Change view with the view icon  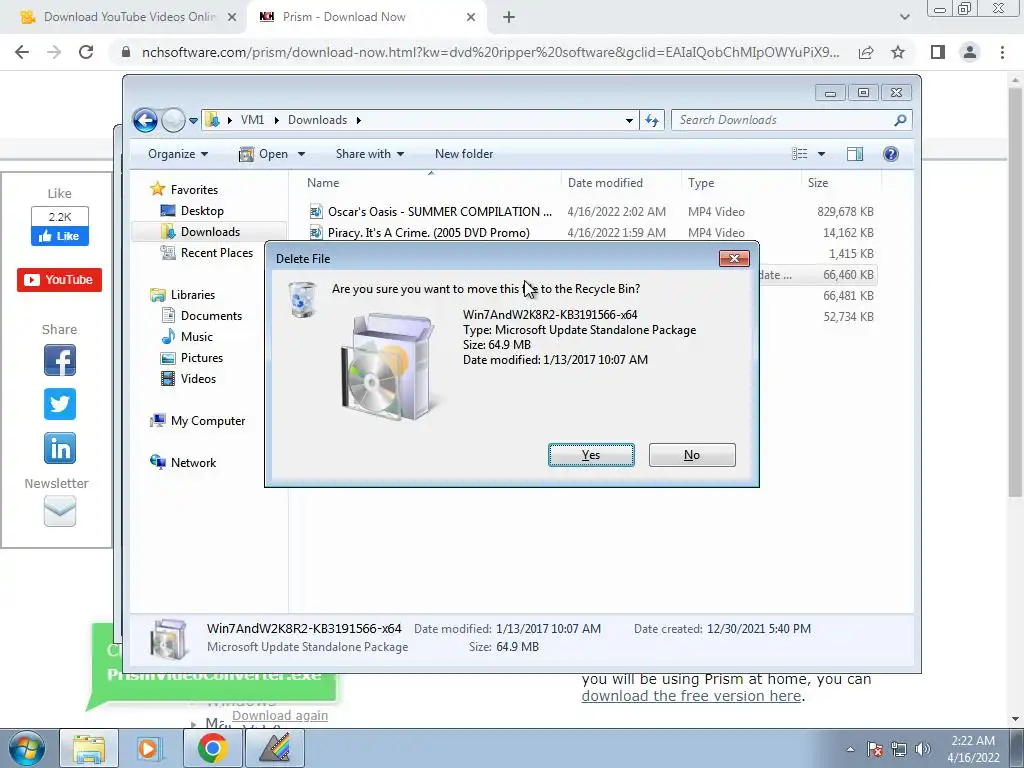[x=799, y=154]
